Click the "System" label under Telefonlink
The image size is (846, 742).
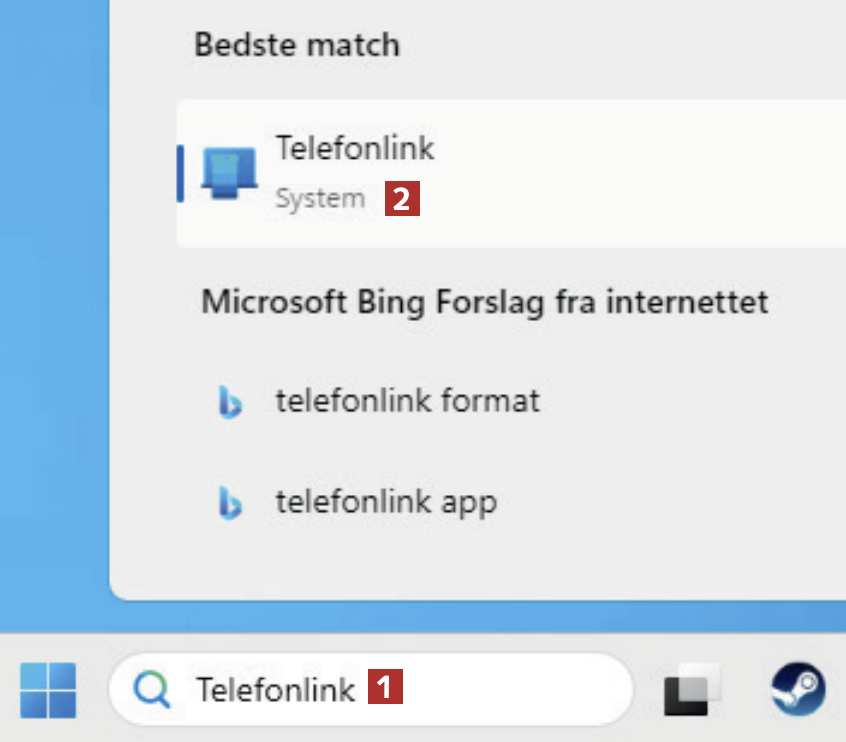click(320, 199)
